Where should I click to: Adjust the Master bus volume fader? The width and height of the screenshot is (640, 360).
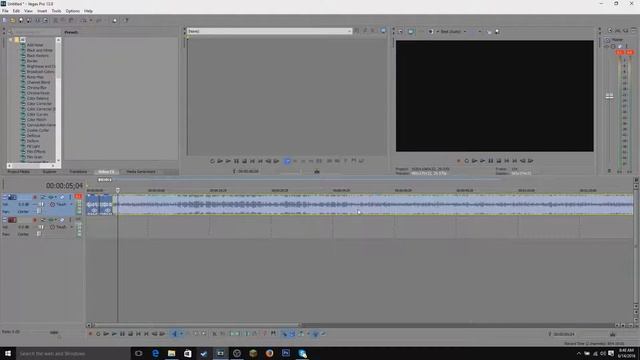point(609,96)
